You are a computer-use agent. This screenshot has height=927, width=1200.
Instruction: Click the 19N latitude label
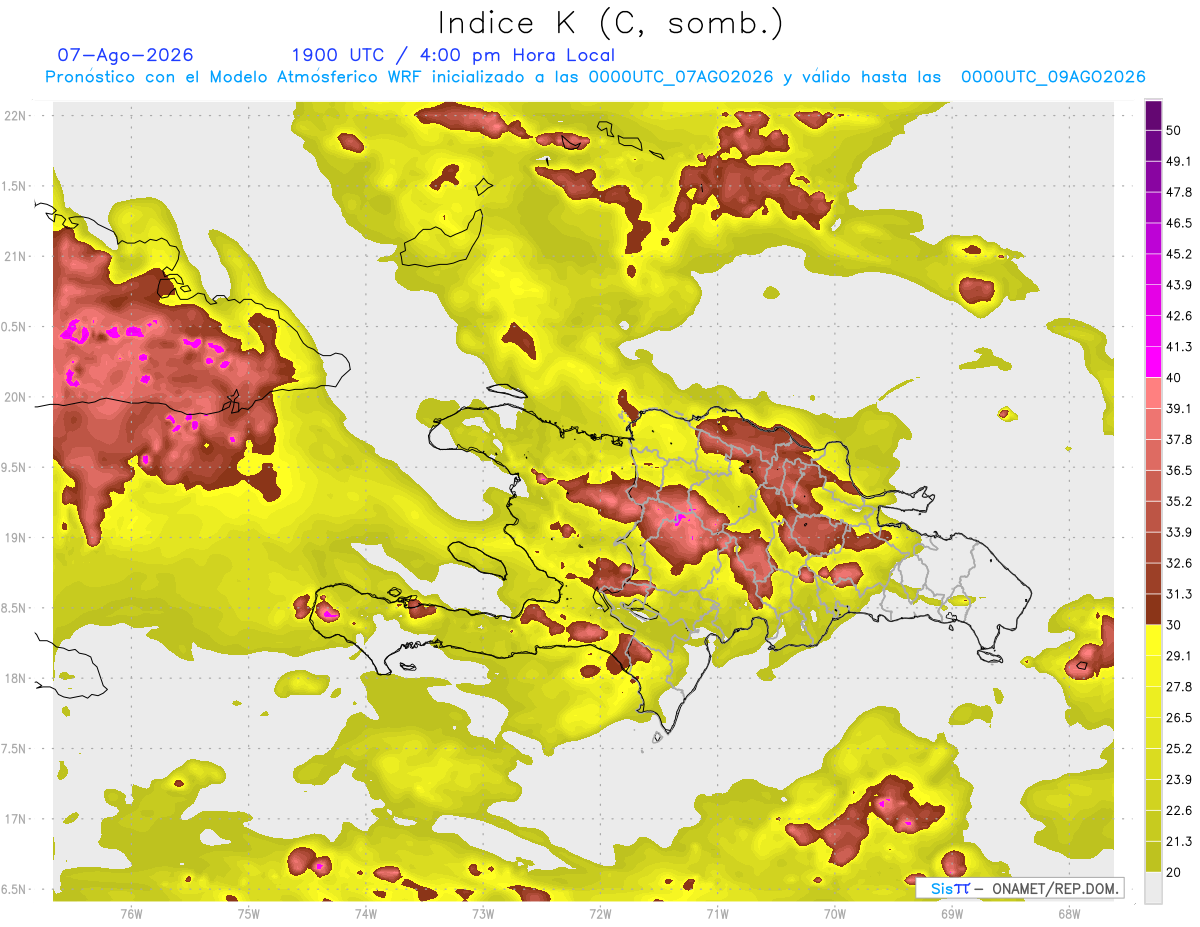point(16,538)
